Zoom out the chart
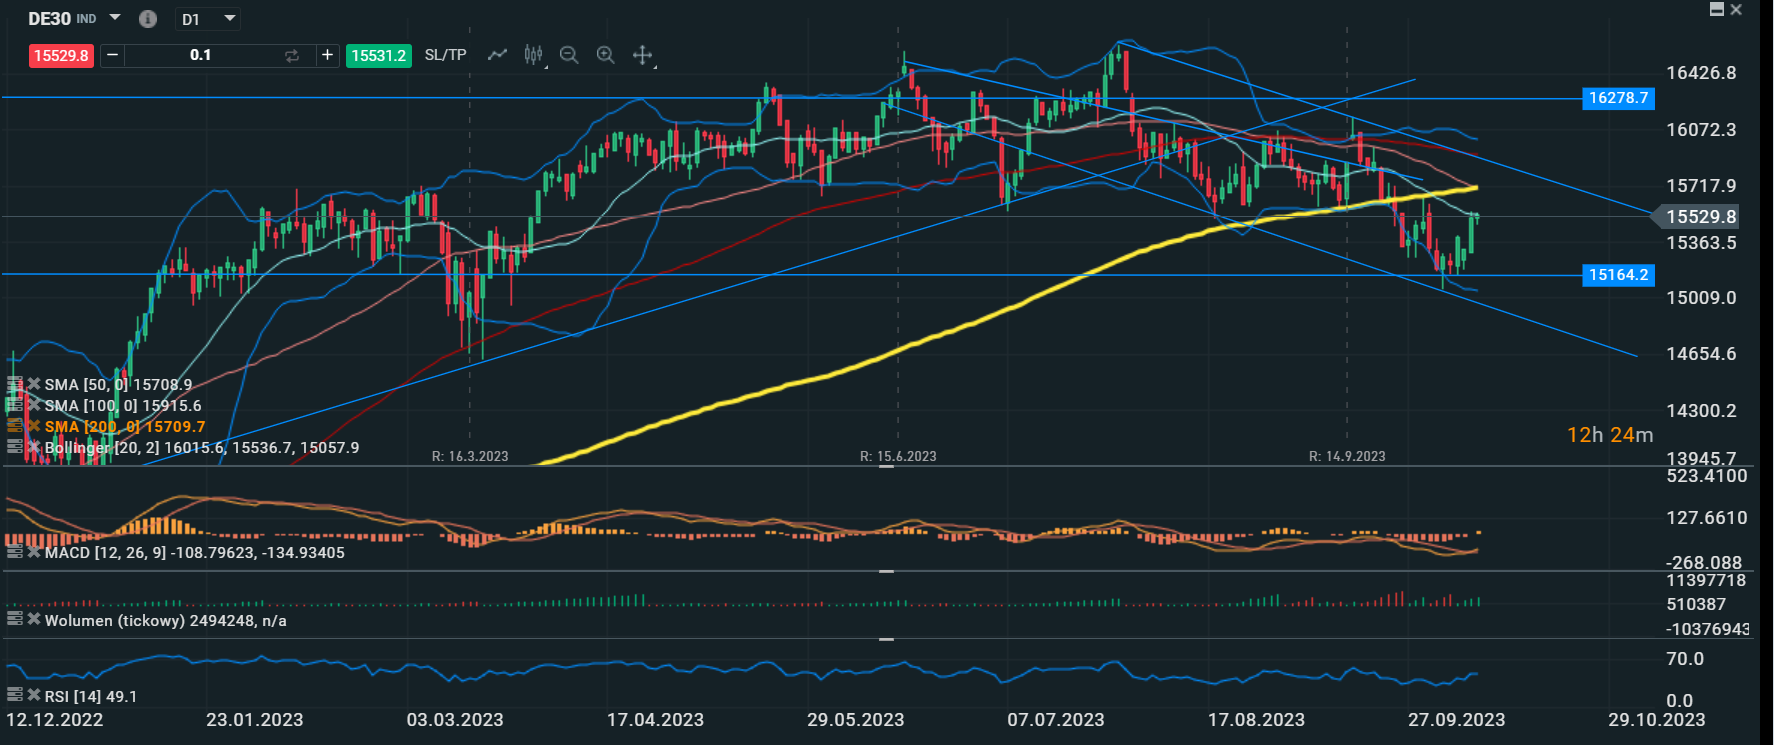Image resolution: width=1774 pixels, height=745 pixels. tap(569, 55)
